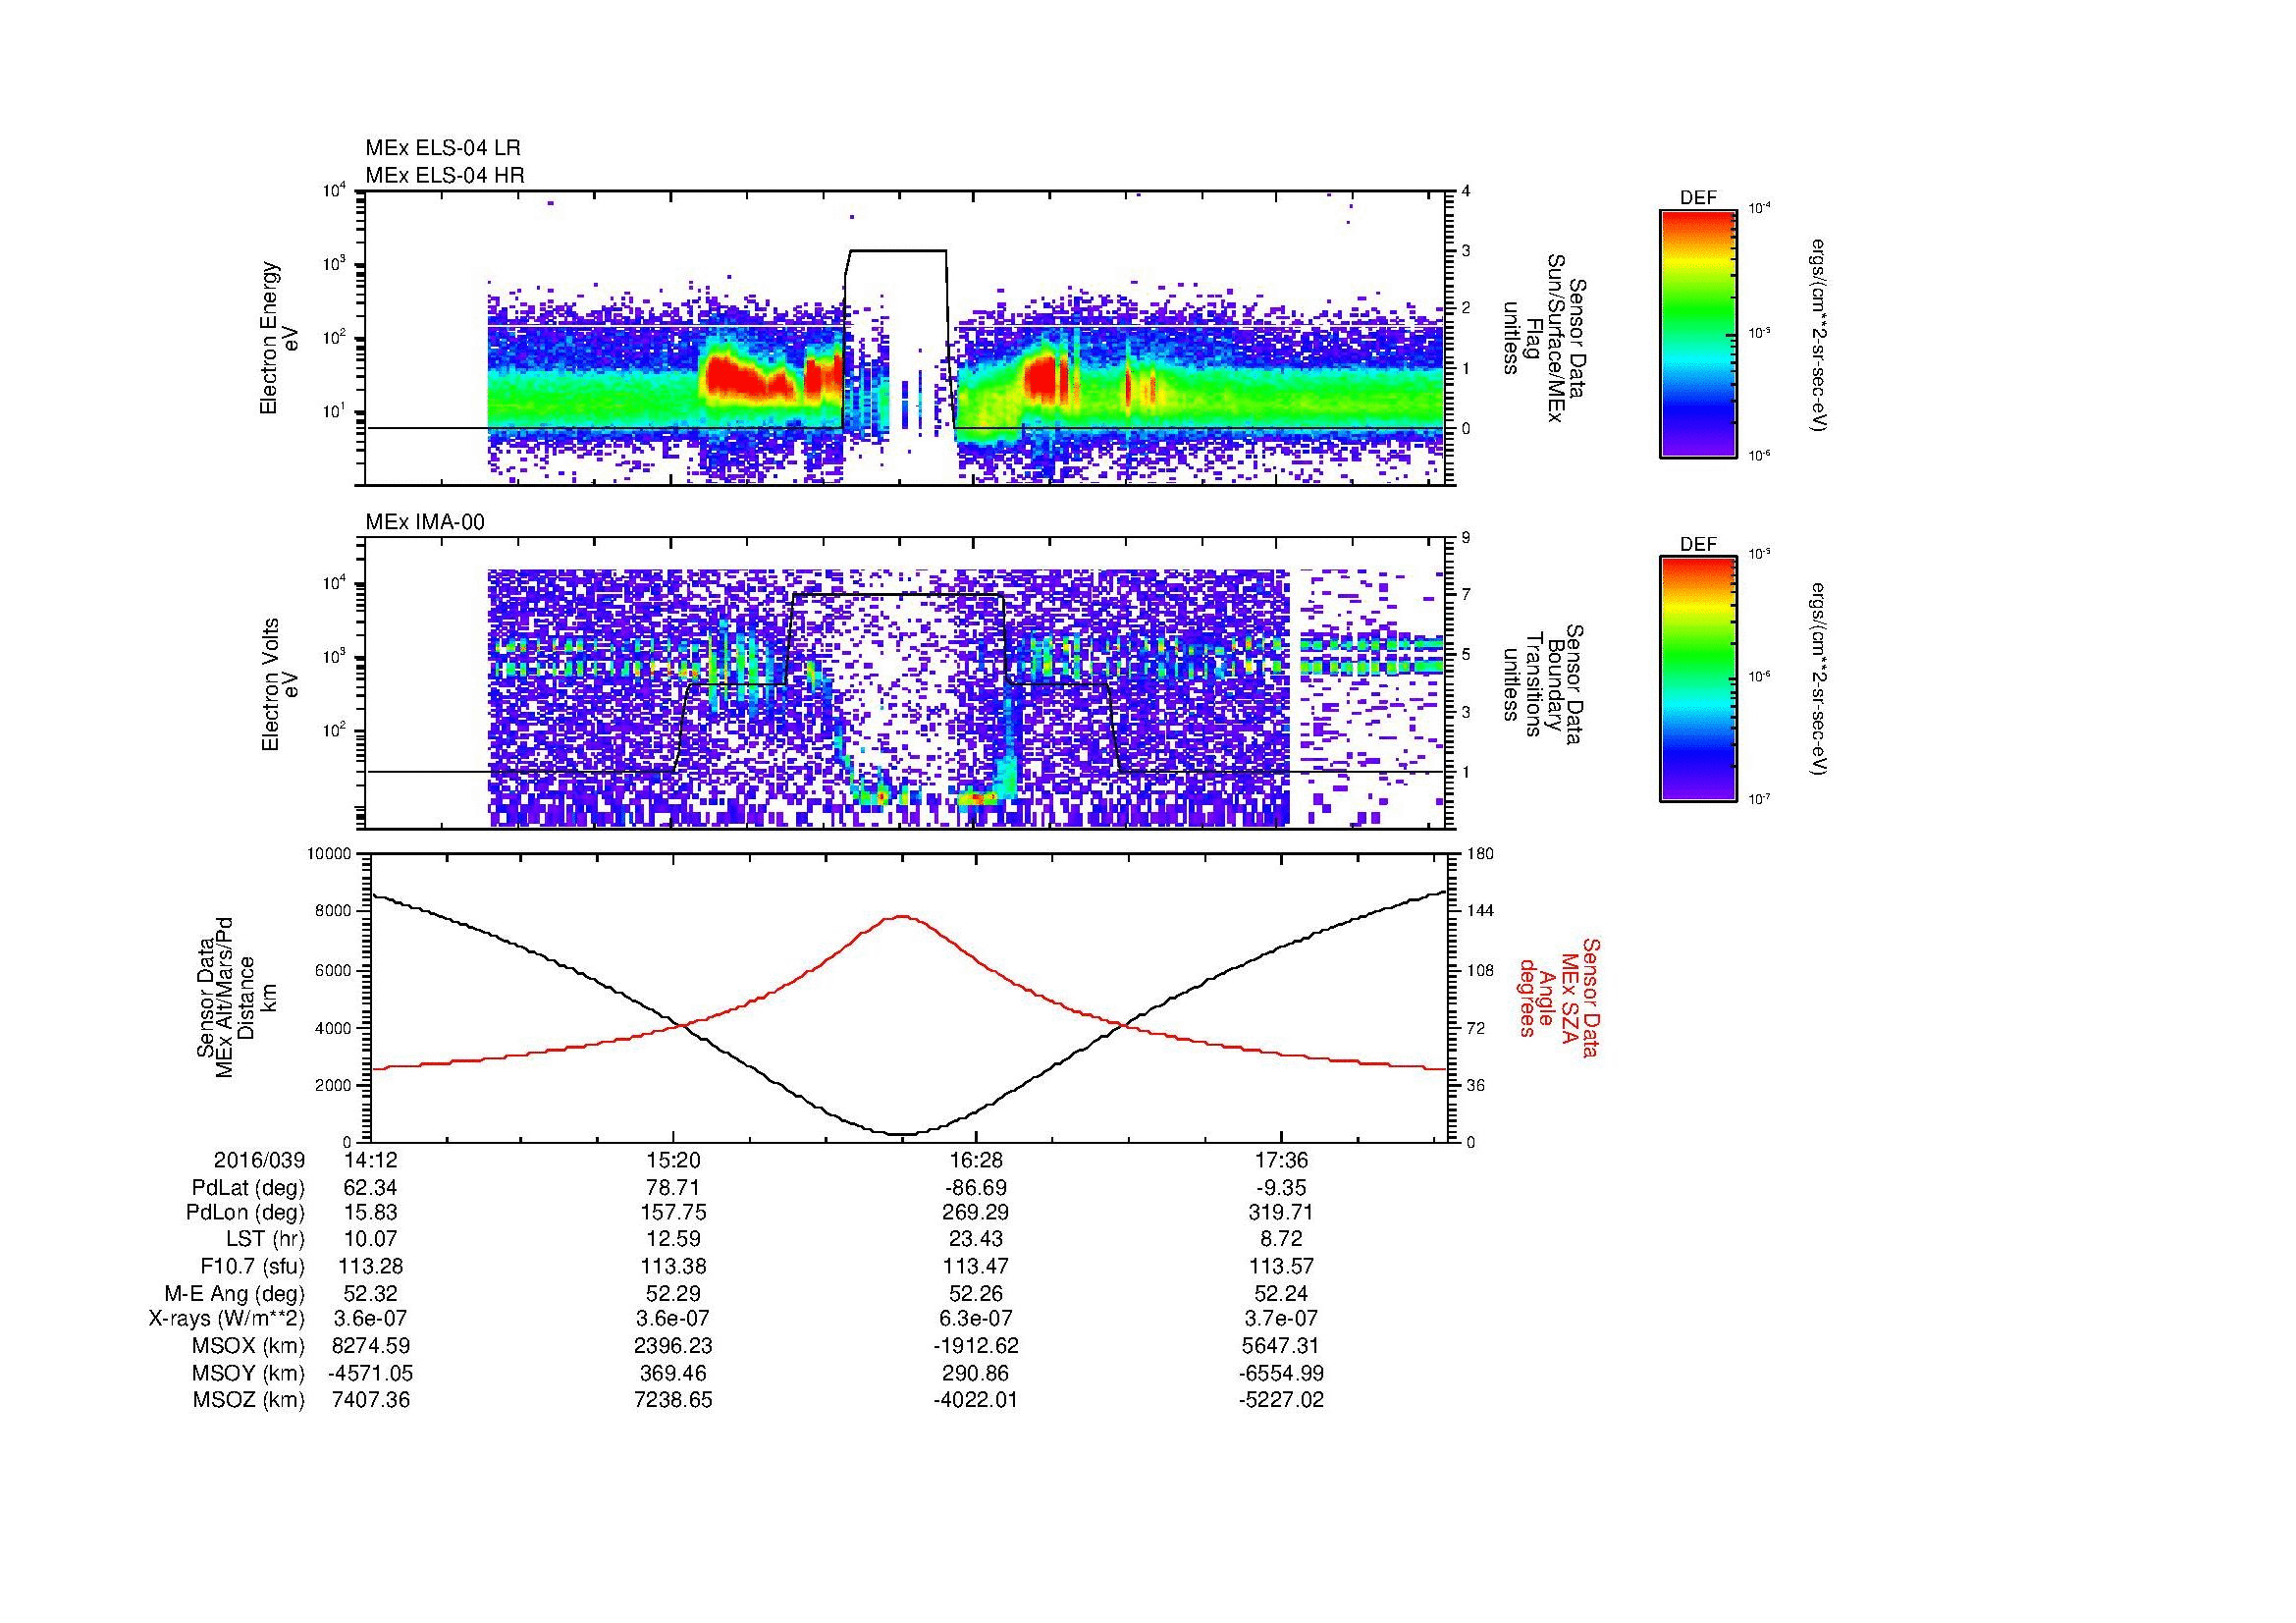The image size is (2296, 1623).
Task: Click the M-E Ang value '52.29'
Action: tap(673, 1293)
